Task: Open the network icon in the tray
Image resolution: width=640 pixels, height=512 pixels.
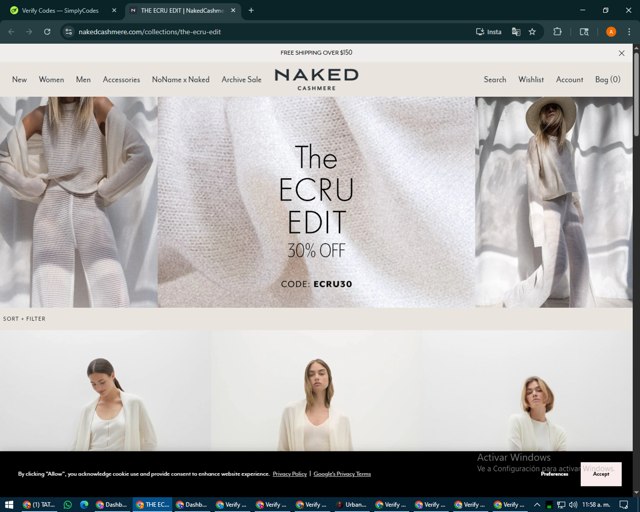Action: point(561,505)
